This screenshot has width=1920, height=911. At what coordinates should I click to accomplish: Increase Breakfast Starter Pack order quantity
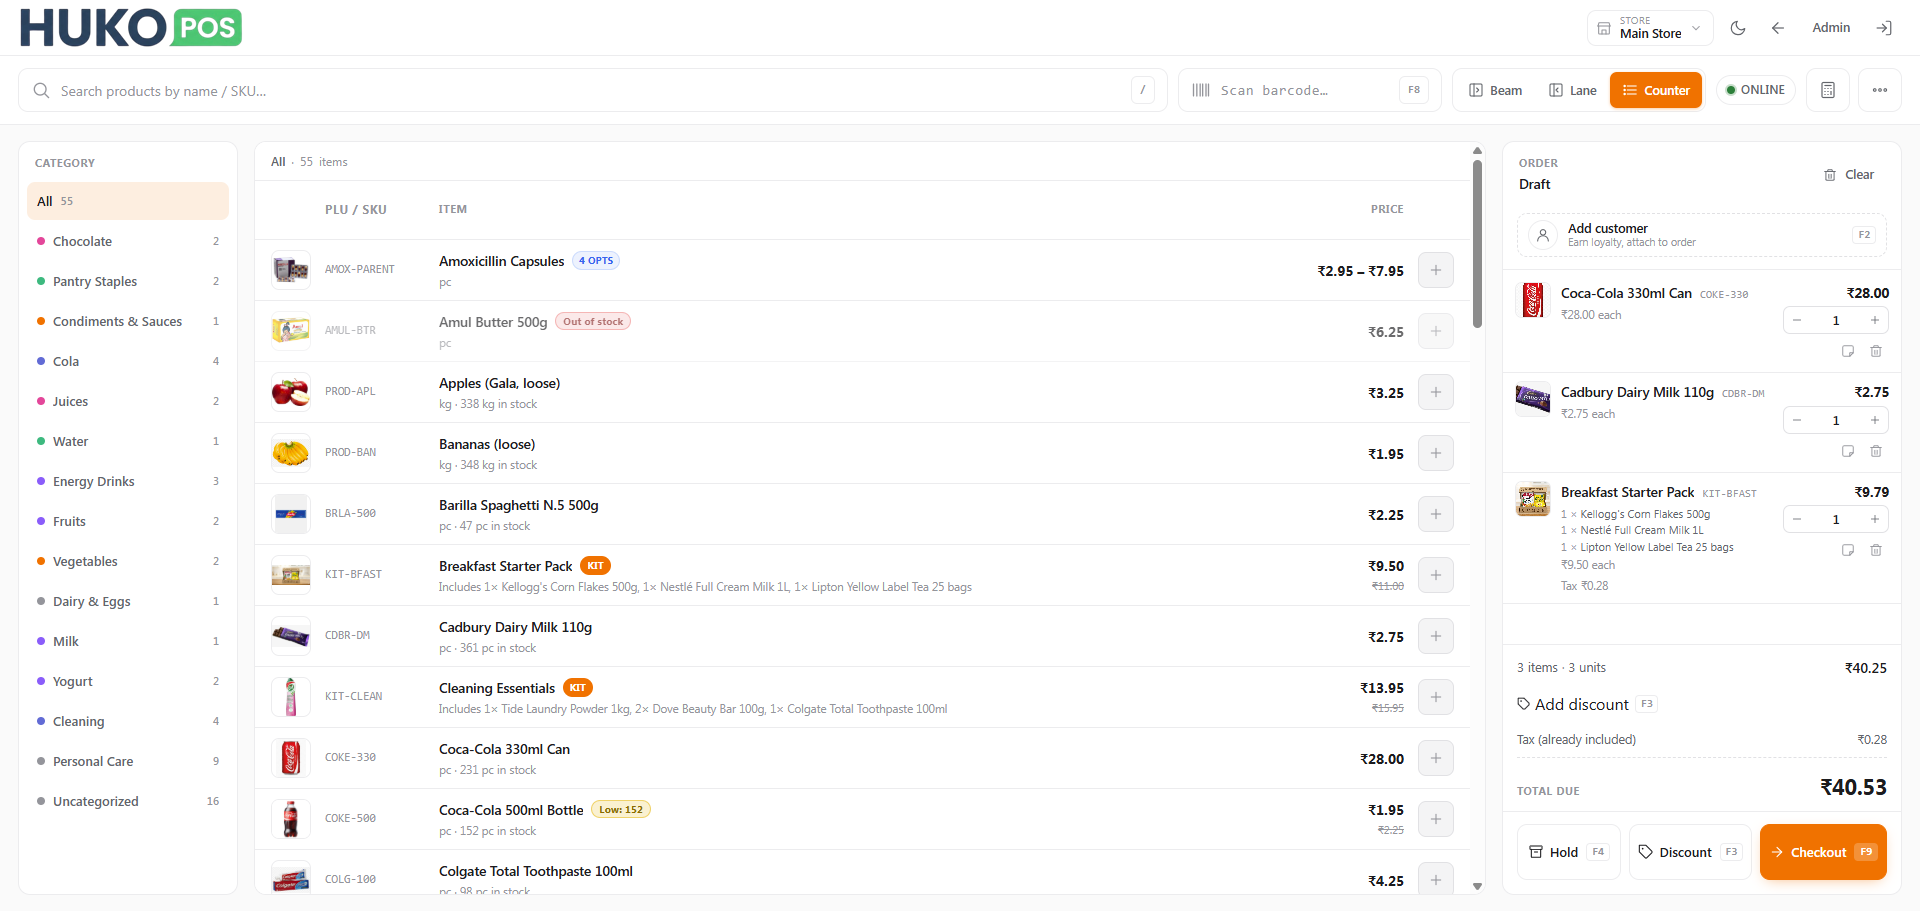coord(1874,519)
